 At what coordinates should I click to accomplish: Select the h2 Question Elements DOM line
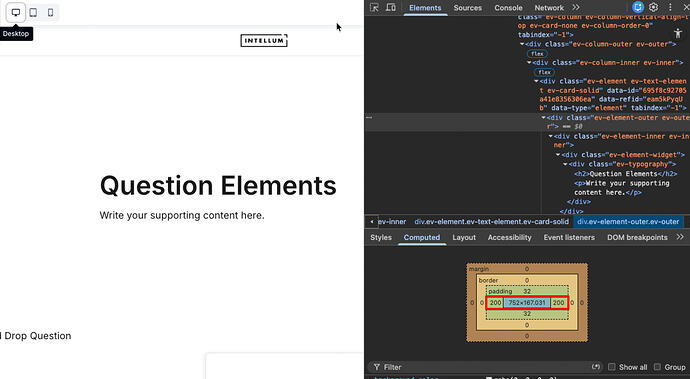coord(625,173)
